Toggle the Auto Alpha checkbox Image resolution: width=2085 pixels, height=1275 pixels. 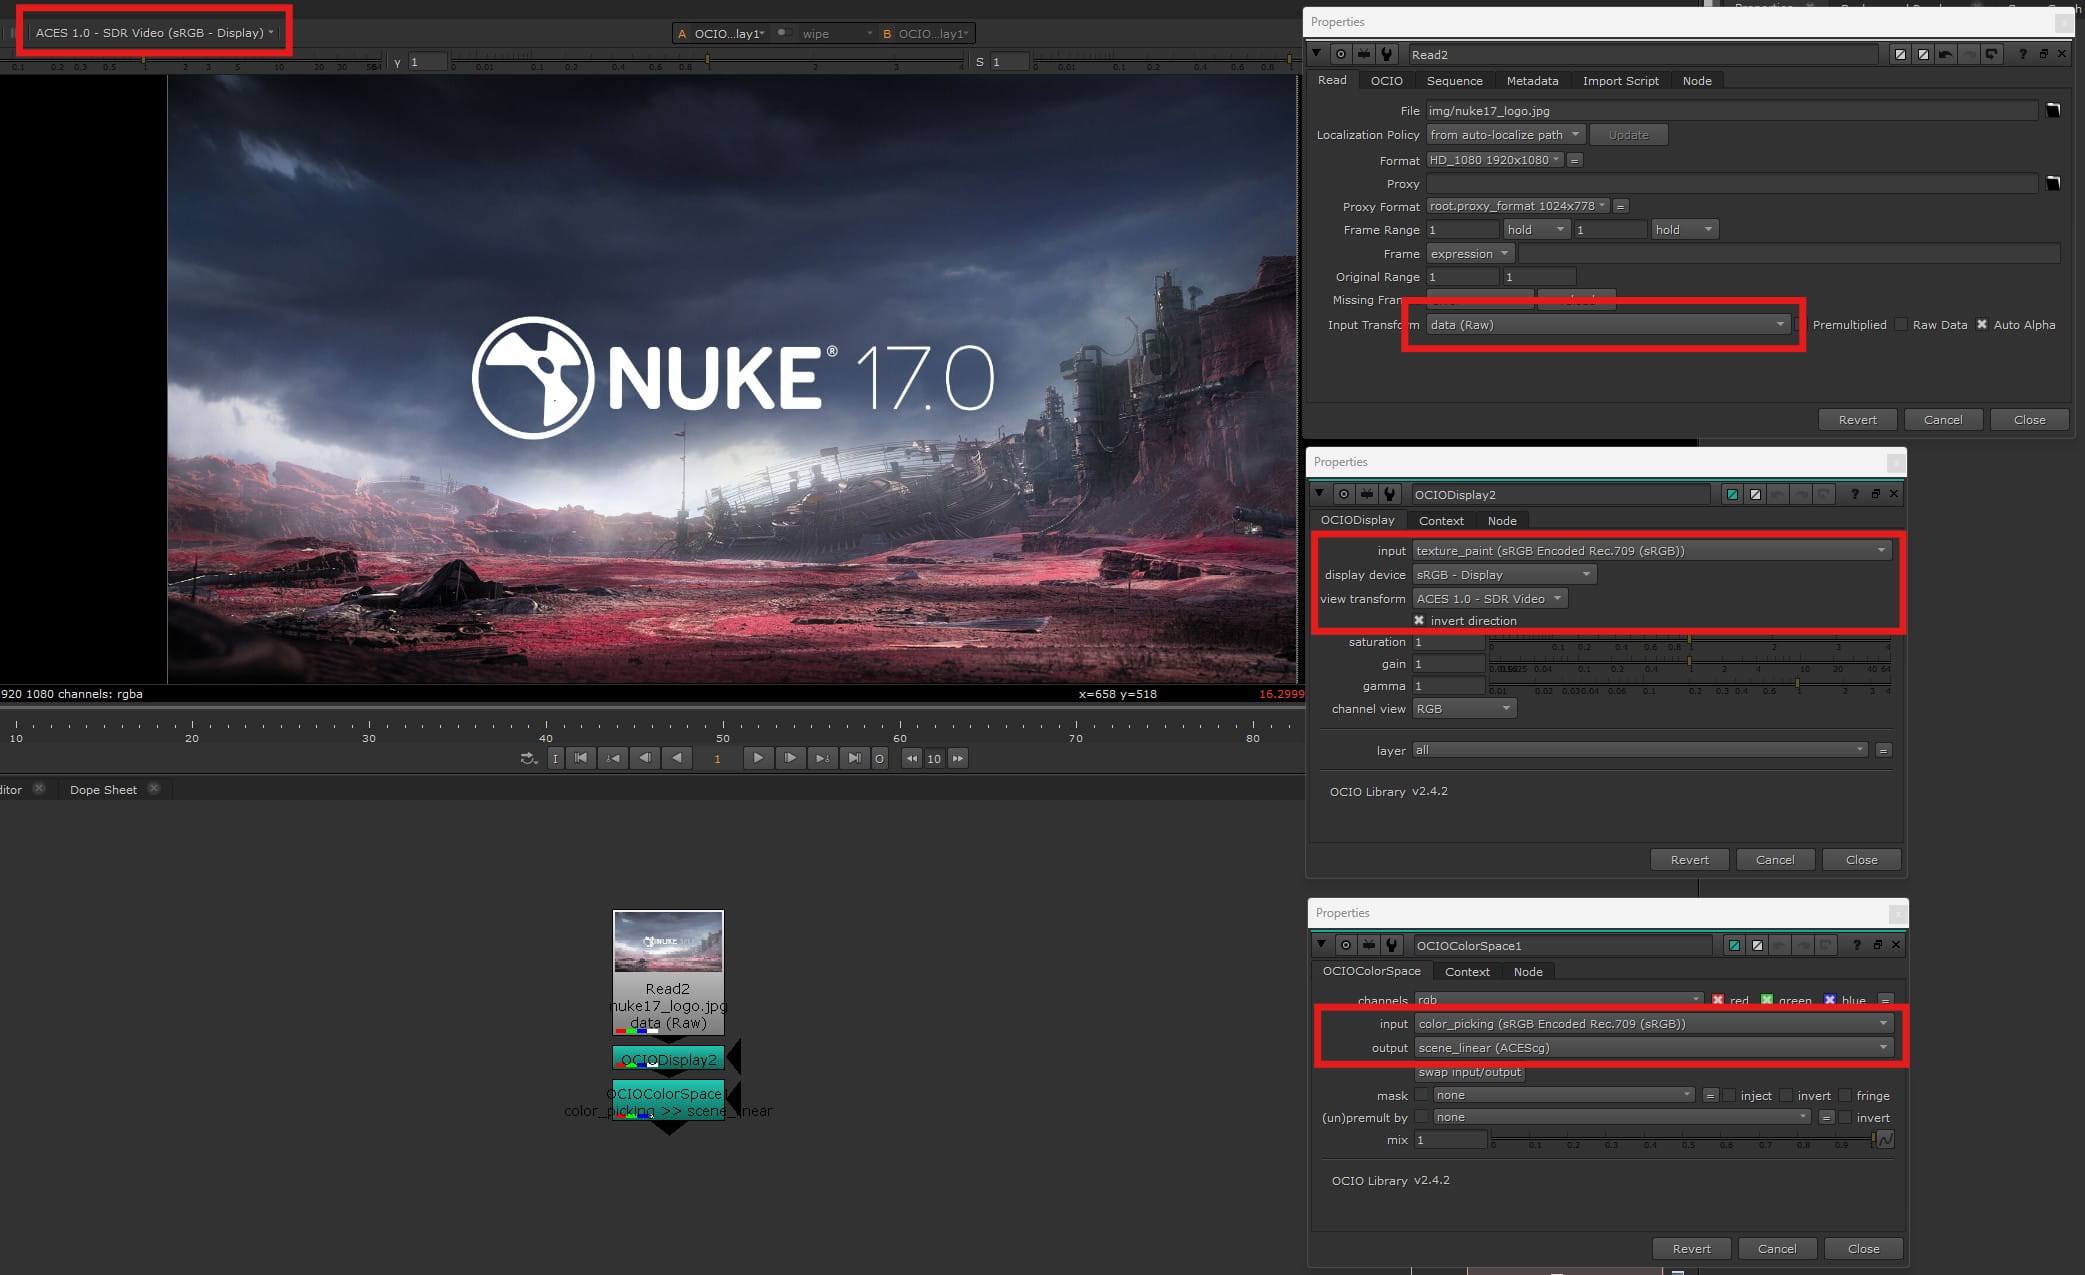click(1981, 325)
